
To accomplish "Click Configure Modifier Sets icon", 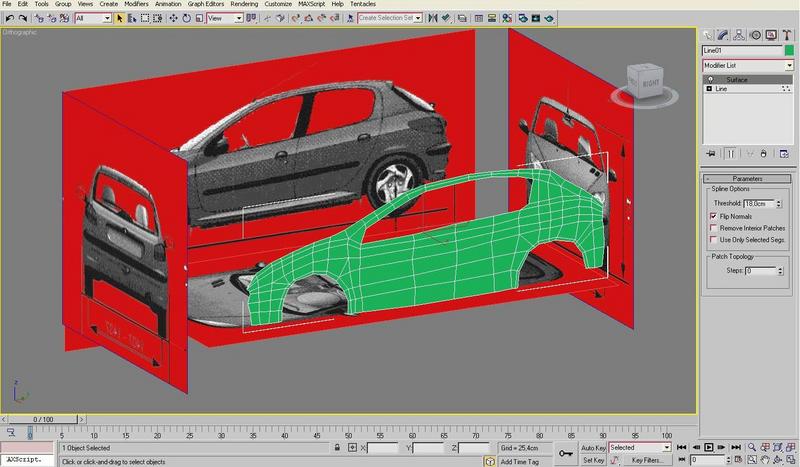I will [x=784, y=154].
